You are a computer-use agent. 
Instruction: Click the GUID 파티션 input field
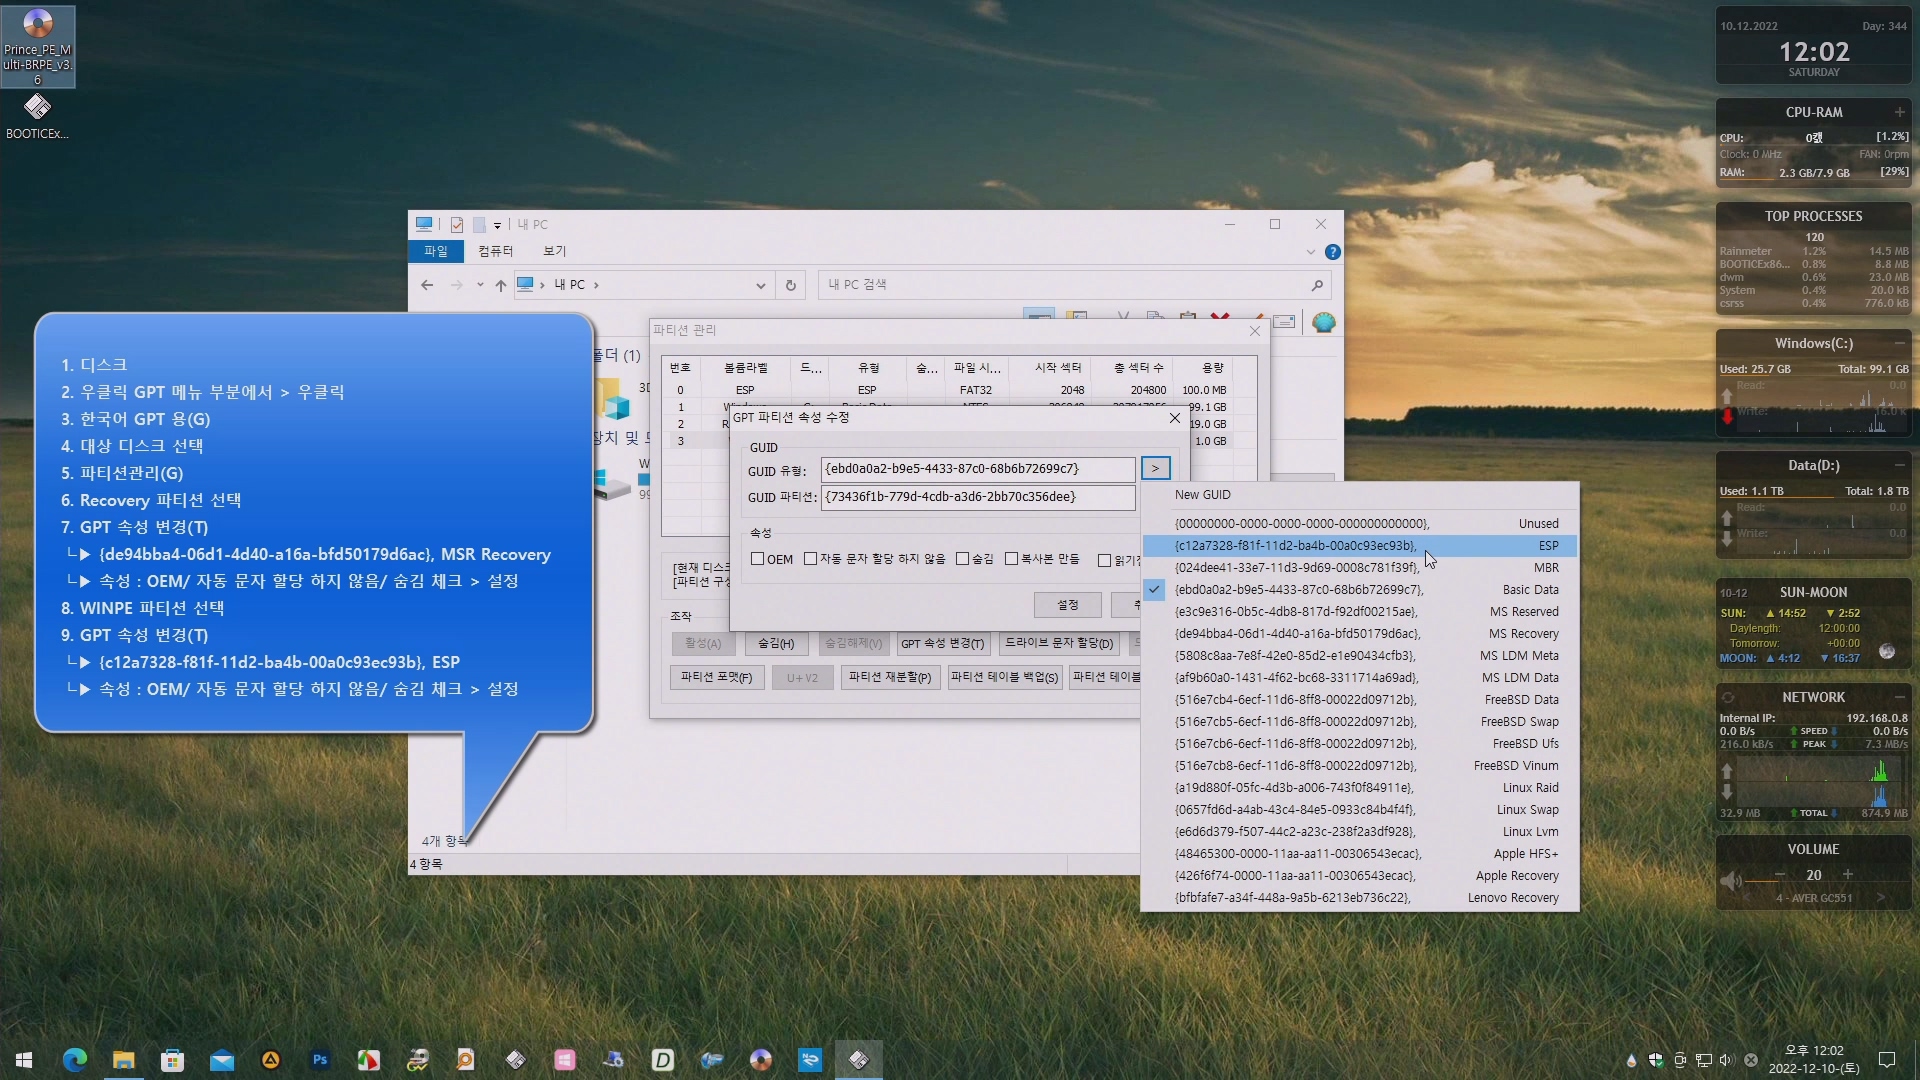click(978, 497)
